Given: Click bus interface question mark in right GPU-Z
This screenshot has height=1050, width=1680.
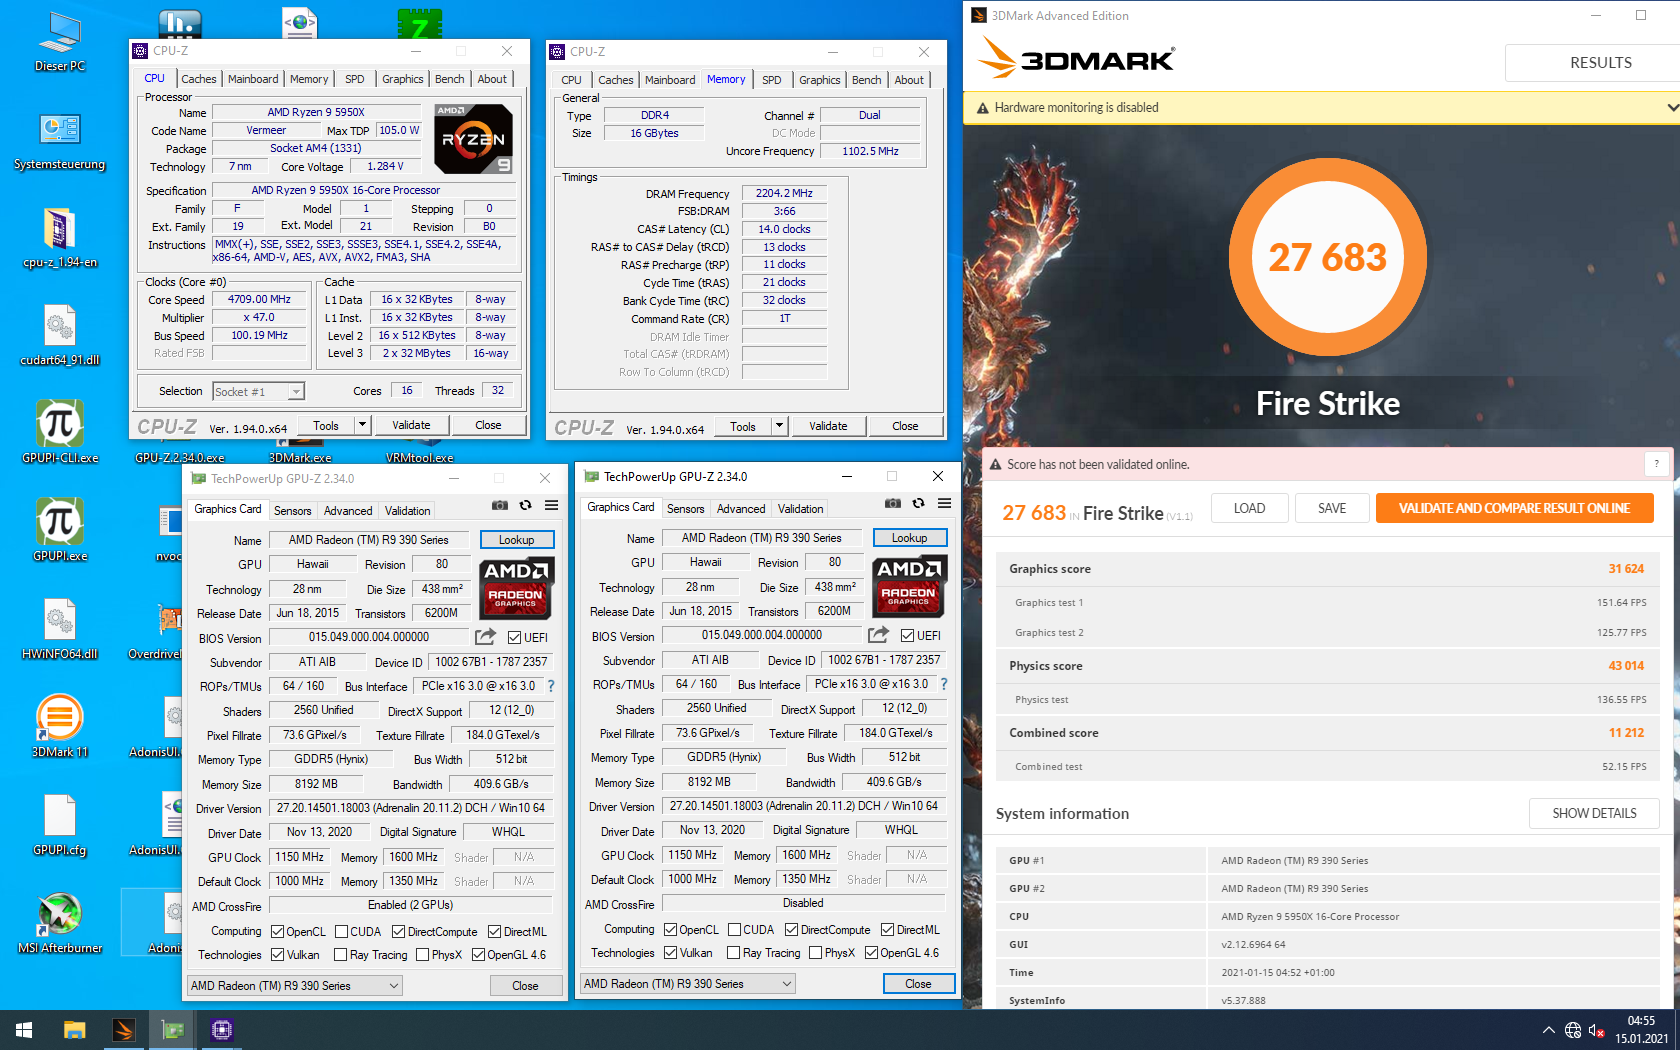Looking at the screenshot, I should click(944, 684).
